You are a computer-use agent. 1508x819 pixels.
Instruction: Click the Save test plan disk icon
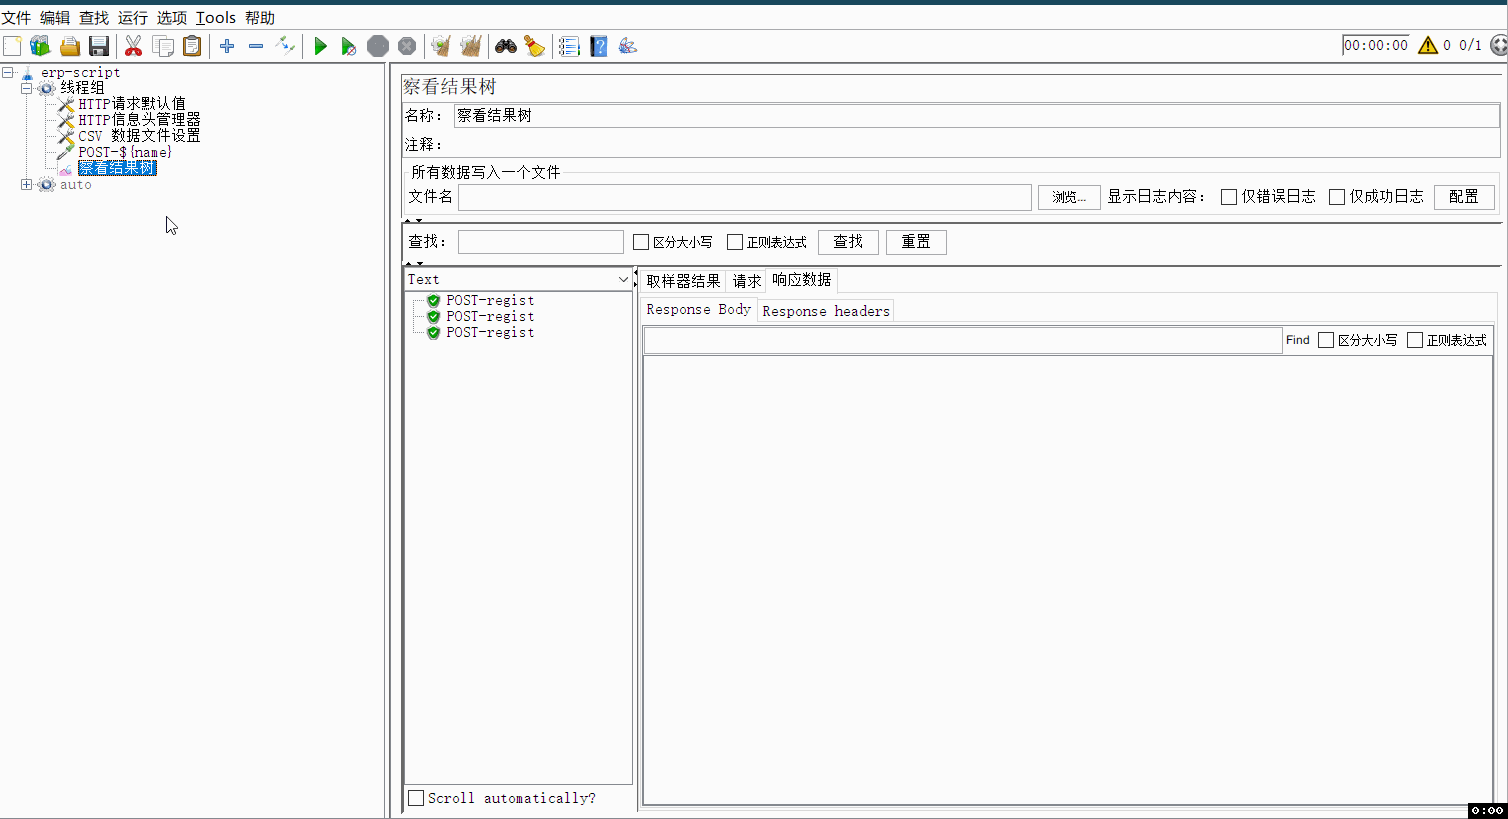(x=97, y=45)
